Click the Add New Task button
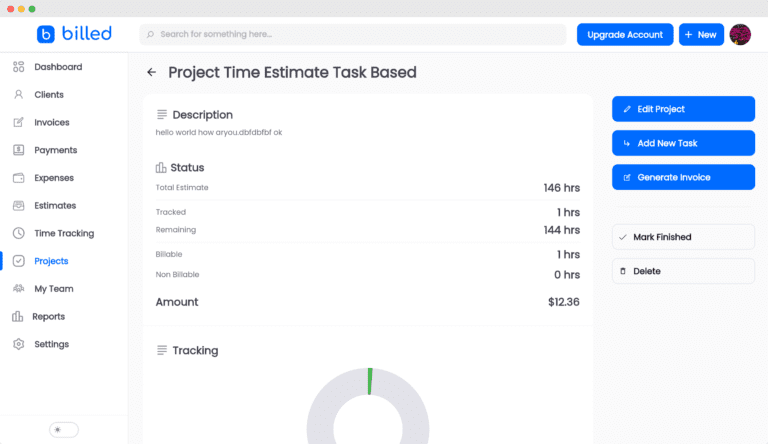Image resolution: width=768 pixels, height=444 pixels. pos(683,143)
